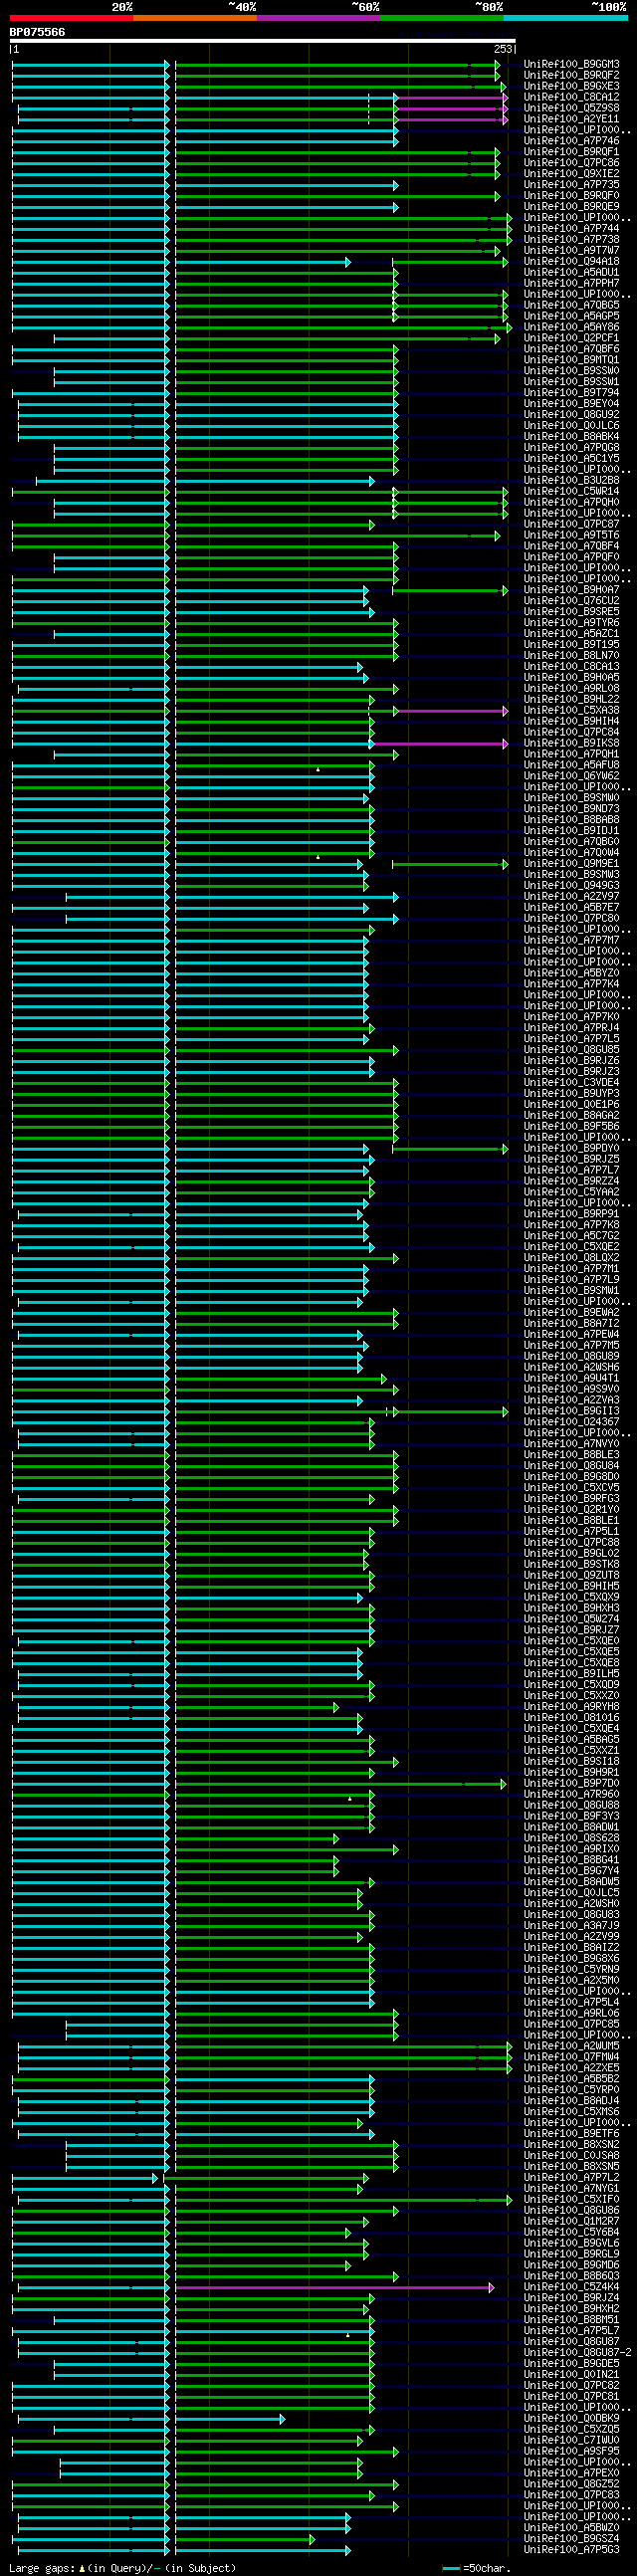
Task: Select the UniRef100_B8ABK4 entry
Action: point(571,437)
